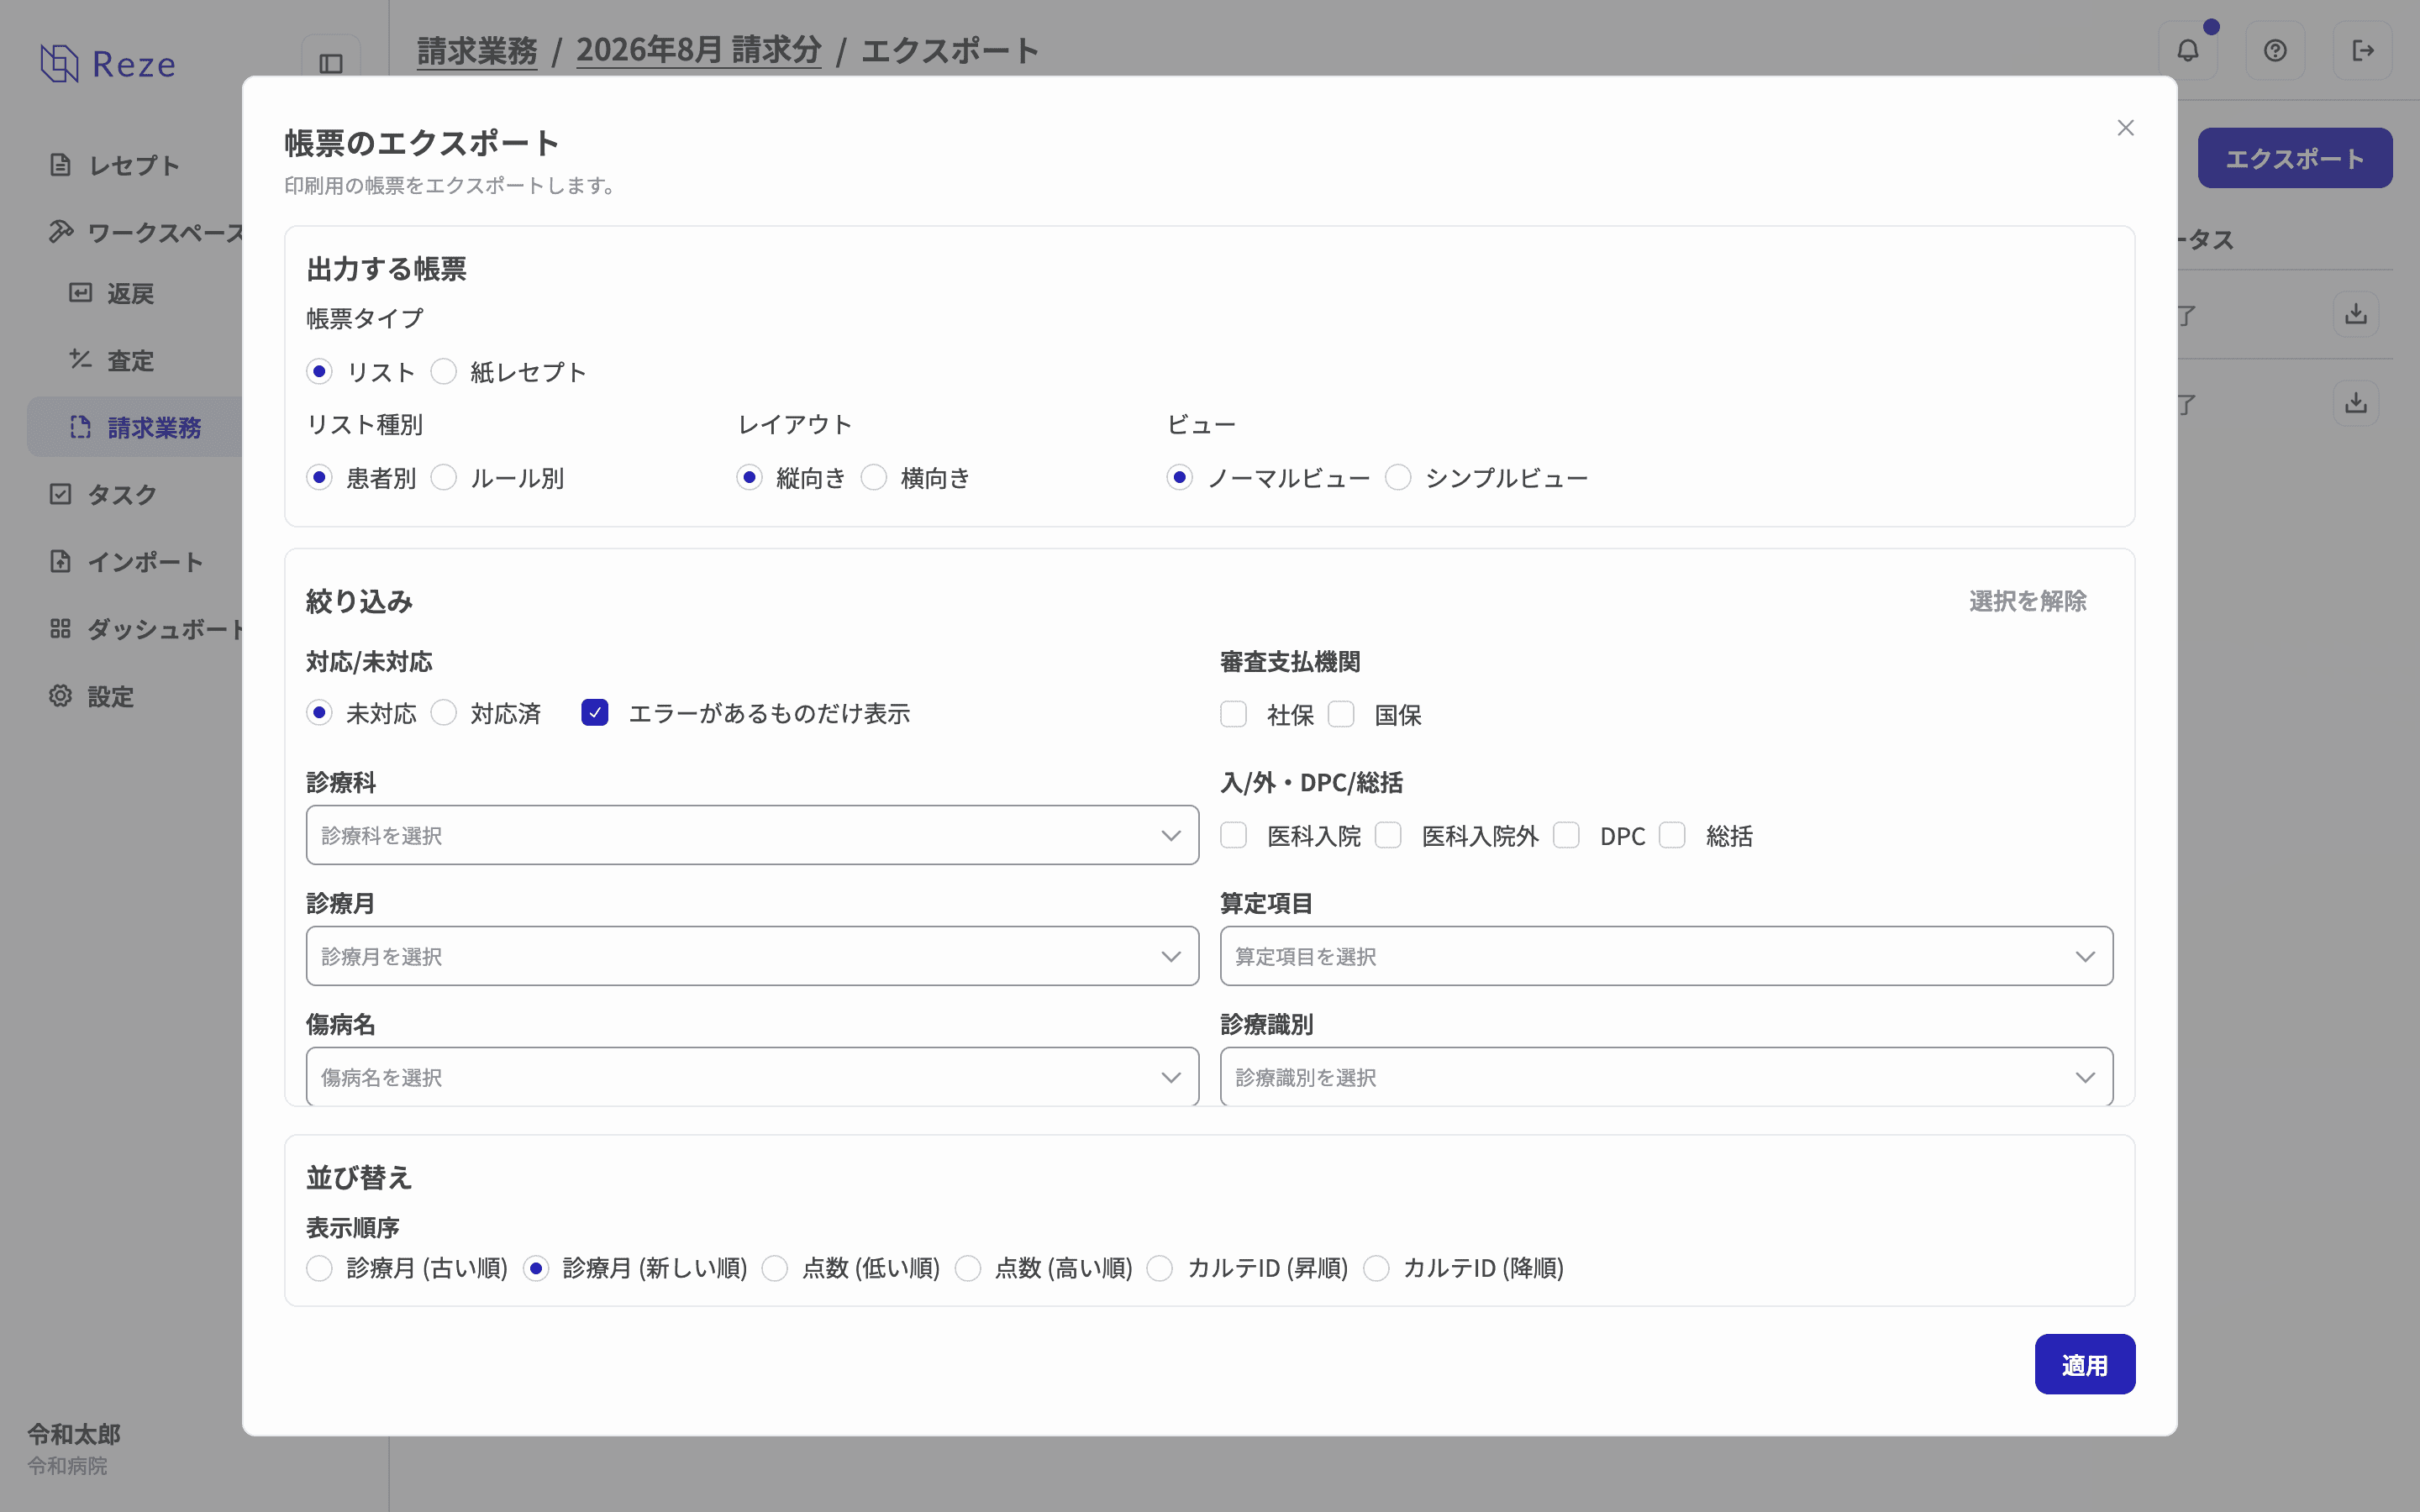Open the 請求業務 breadcrumb link

(x=477, y=50)
